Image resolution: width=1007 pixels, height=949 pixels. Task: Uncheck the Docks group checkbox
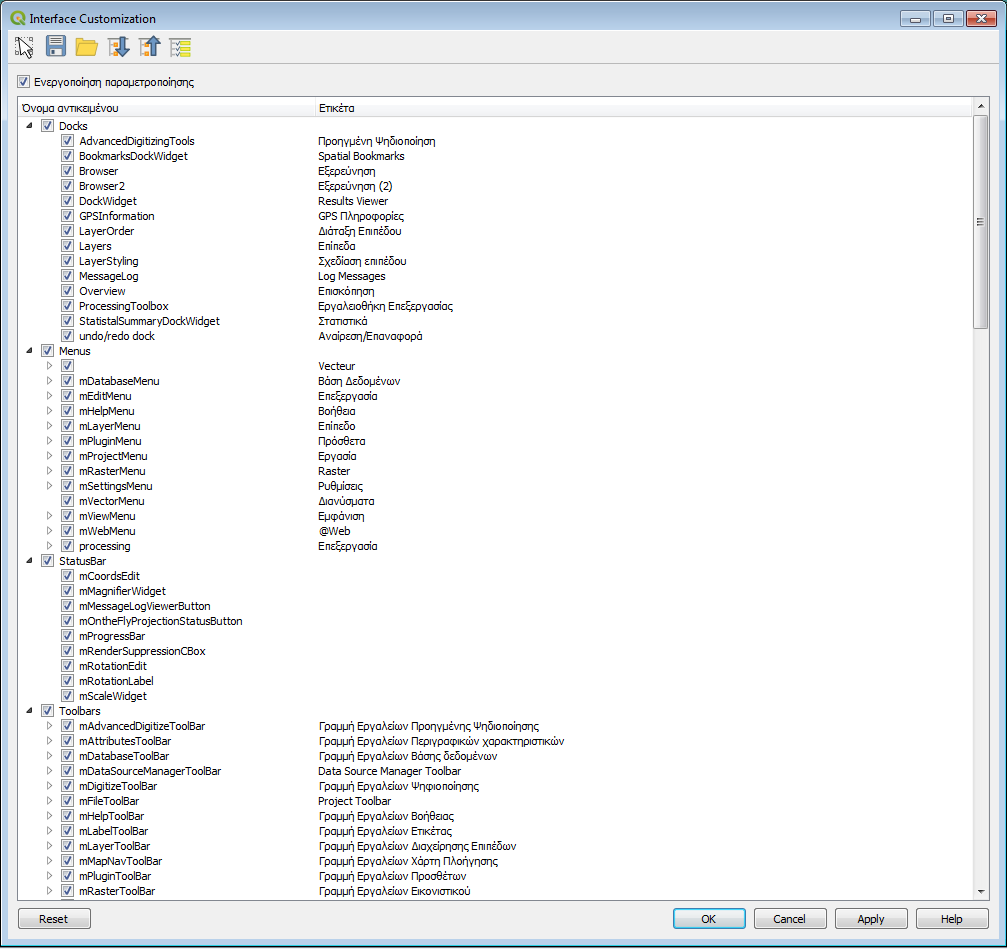pos(48,126)
